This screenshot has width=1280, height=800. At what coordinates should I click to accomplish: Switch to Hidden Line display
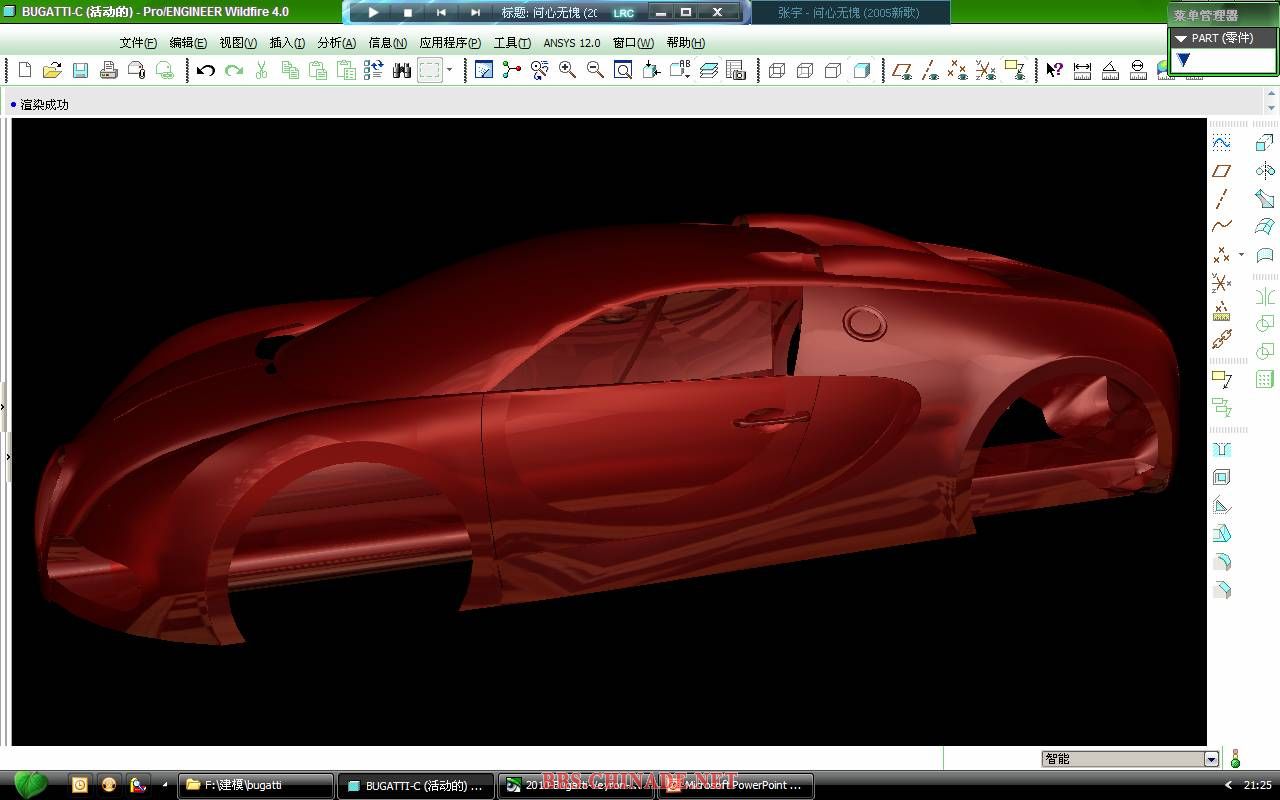(x=805, y=70)
